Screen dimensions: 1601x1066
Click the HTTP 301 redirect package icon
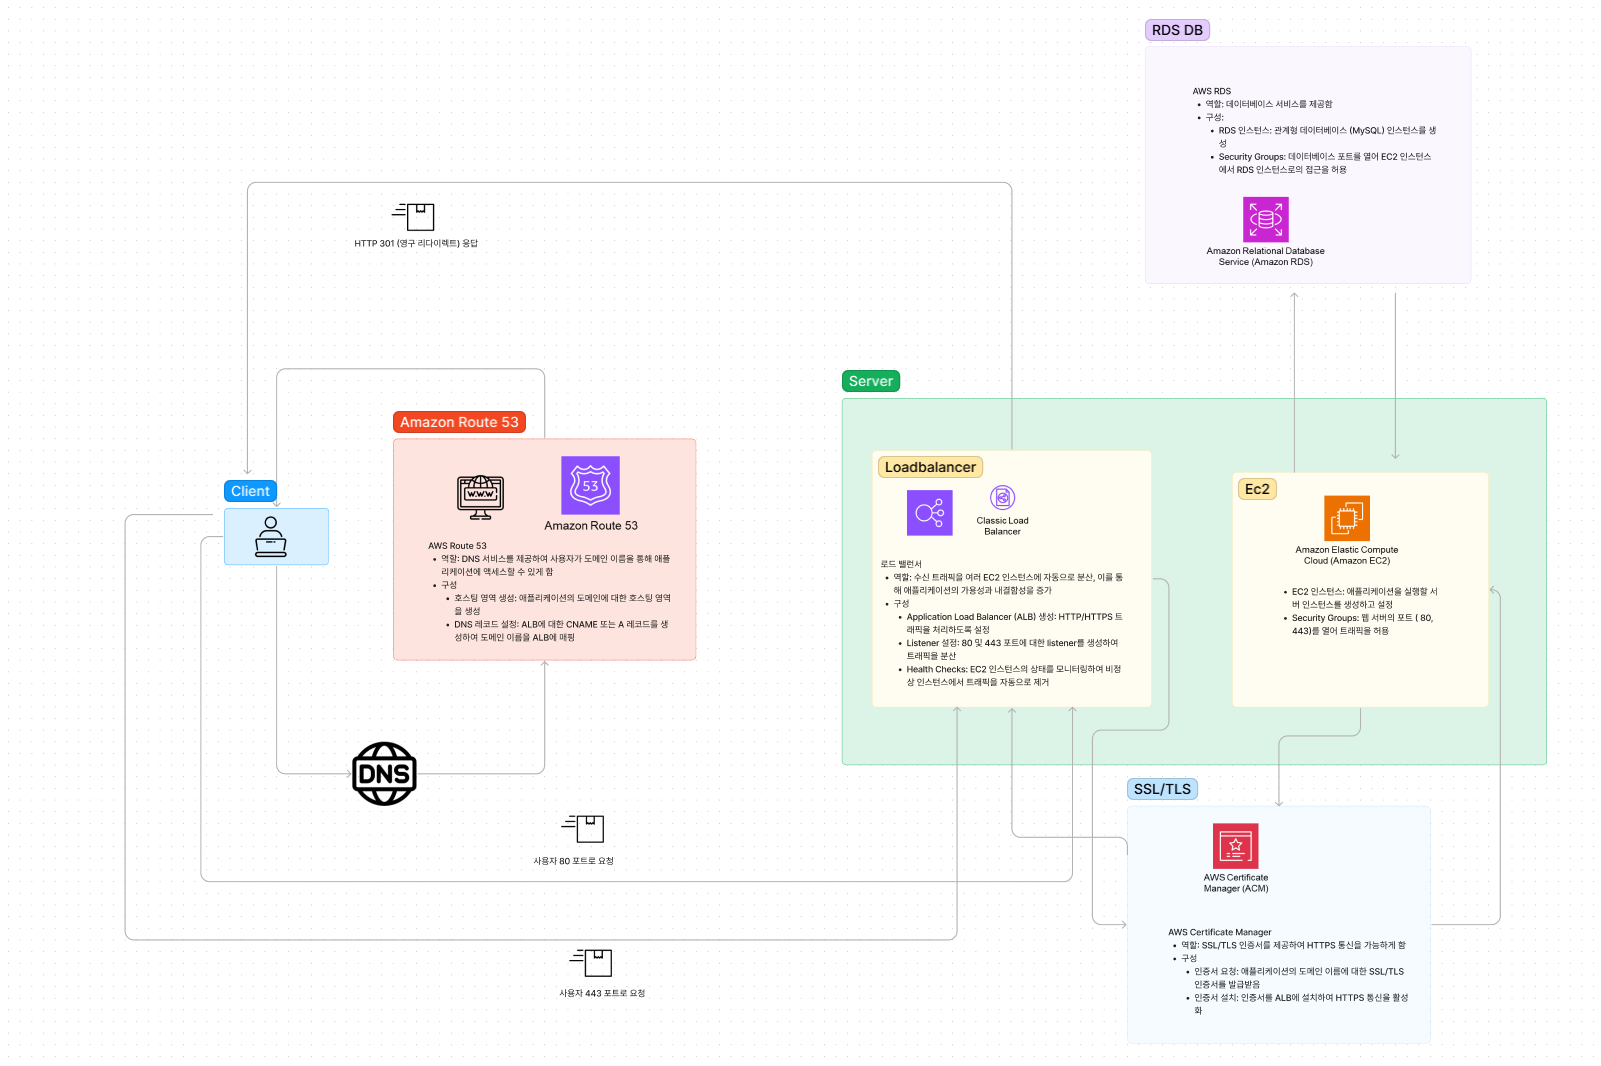[413, 216]
